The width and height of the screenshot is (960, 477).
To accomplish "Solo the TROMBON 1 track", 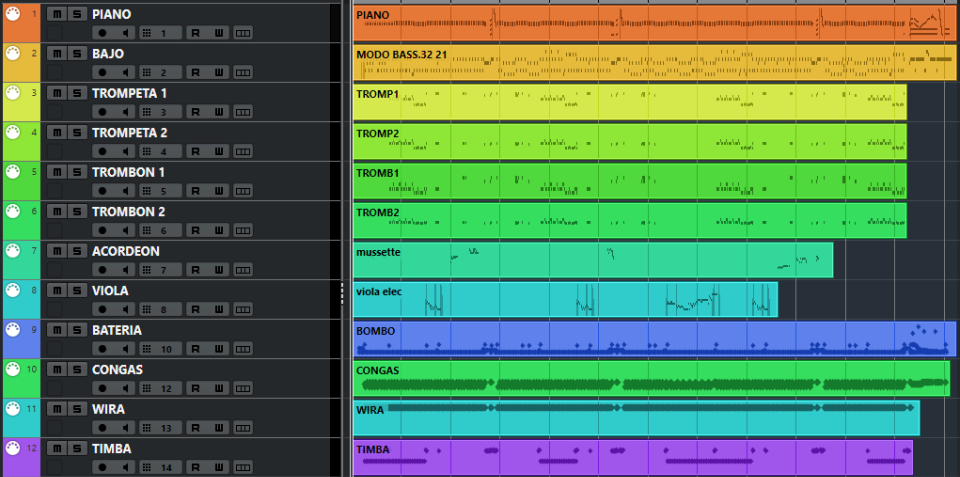I will pyautogui.click(x=77, y=172).
